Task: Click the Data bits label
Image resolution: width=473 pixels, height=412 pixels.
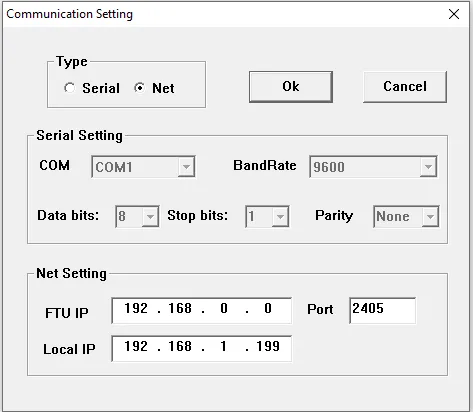Action: click(68, 215)
